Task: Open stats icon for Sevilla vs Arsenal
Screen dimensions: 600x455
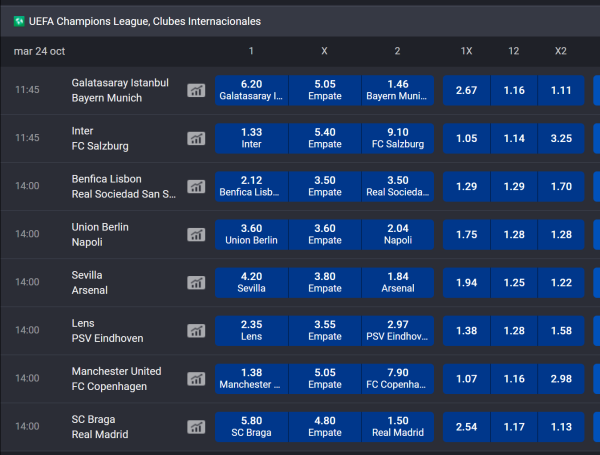Action: [196, 282]
